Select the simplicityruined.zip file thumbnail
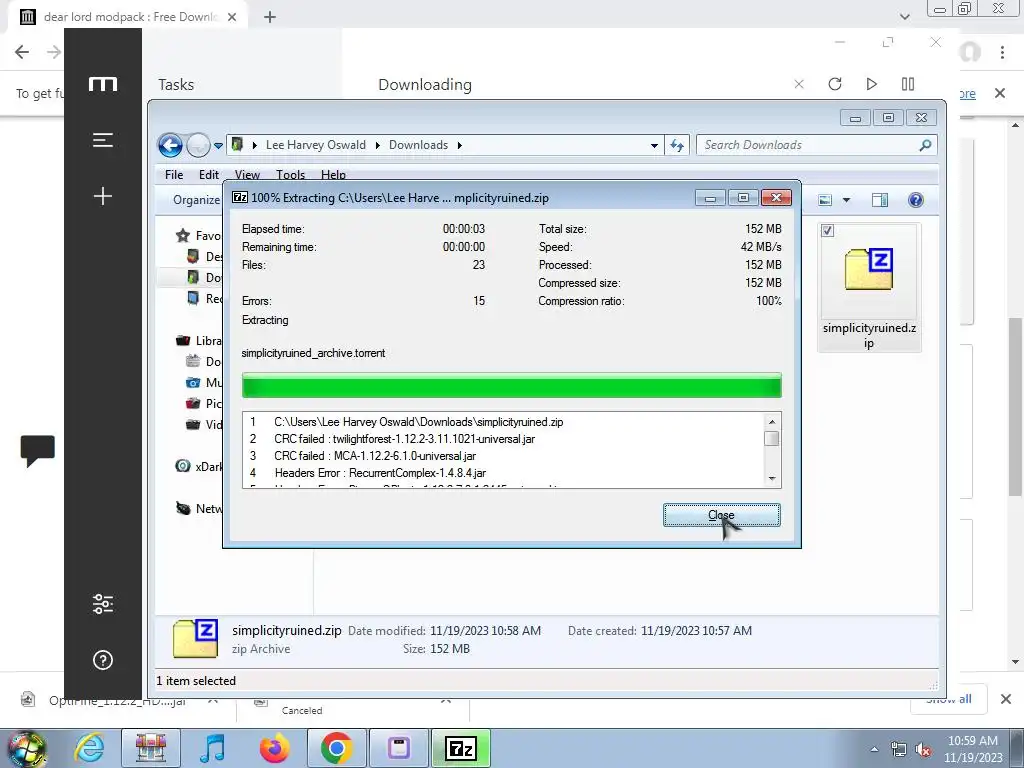 click(x=869, y=269)
